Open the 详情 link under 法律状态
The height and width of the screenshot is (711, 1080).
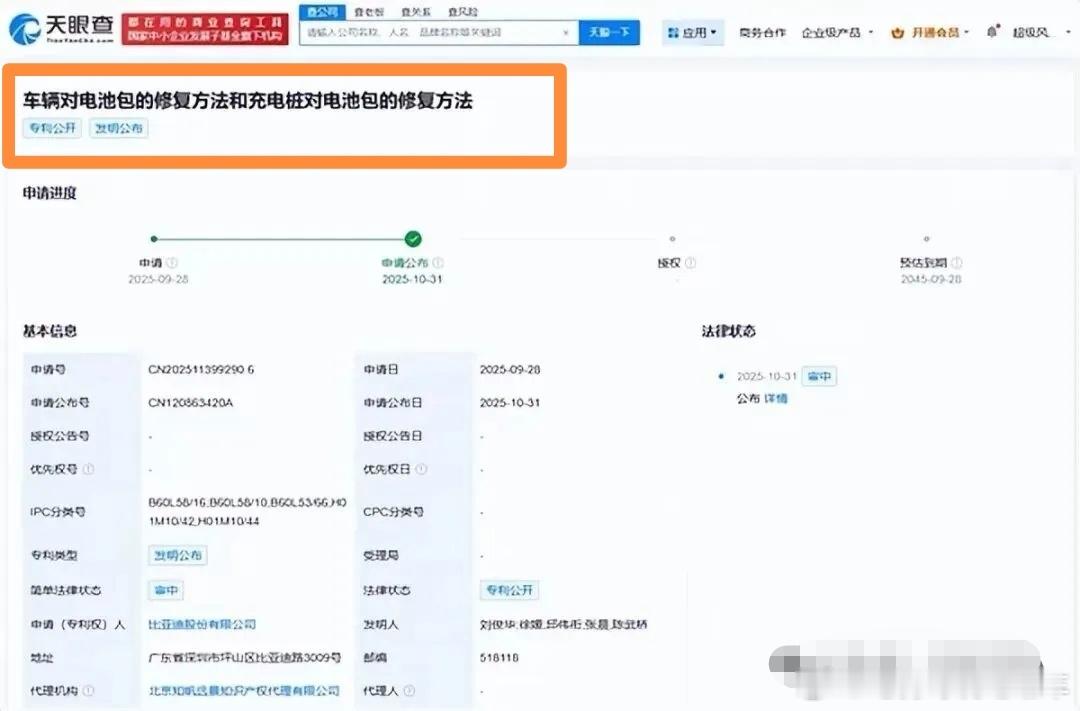click(x=776, y=398)
